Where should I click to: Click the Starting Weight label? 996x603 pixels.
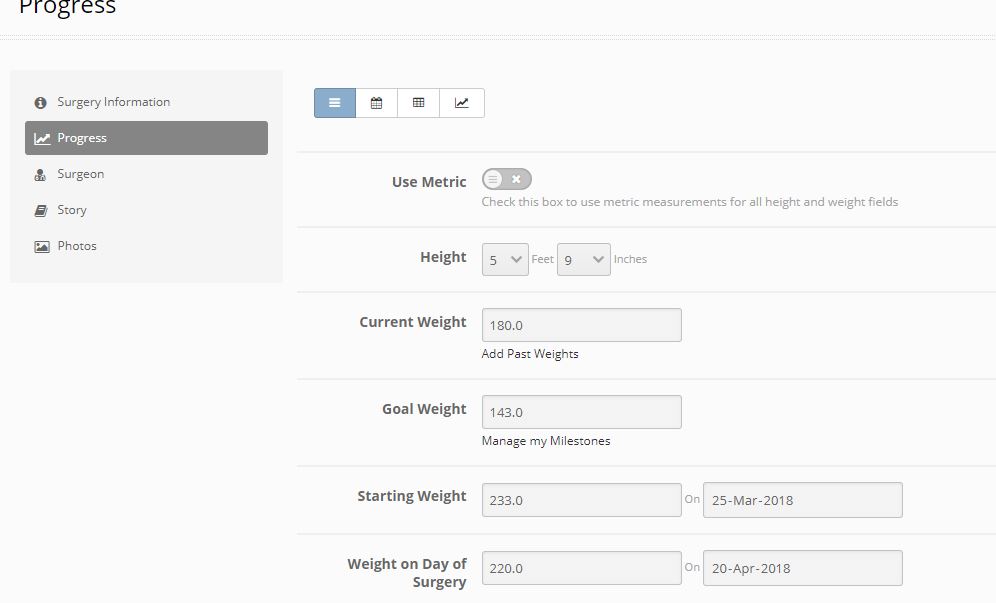(412, 496)
